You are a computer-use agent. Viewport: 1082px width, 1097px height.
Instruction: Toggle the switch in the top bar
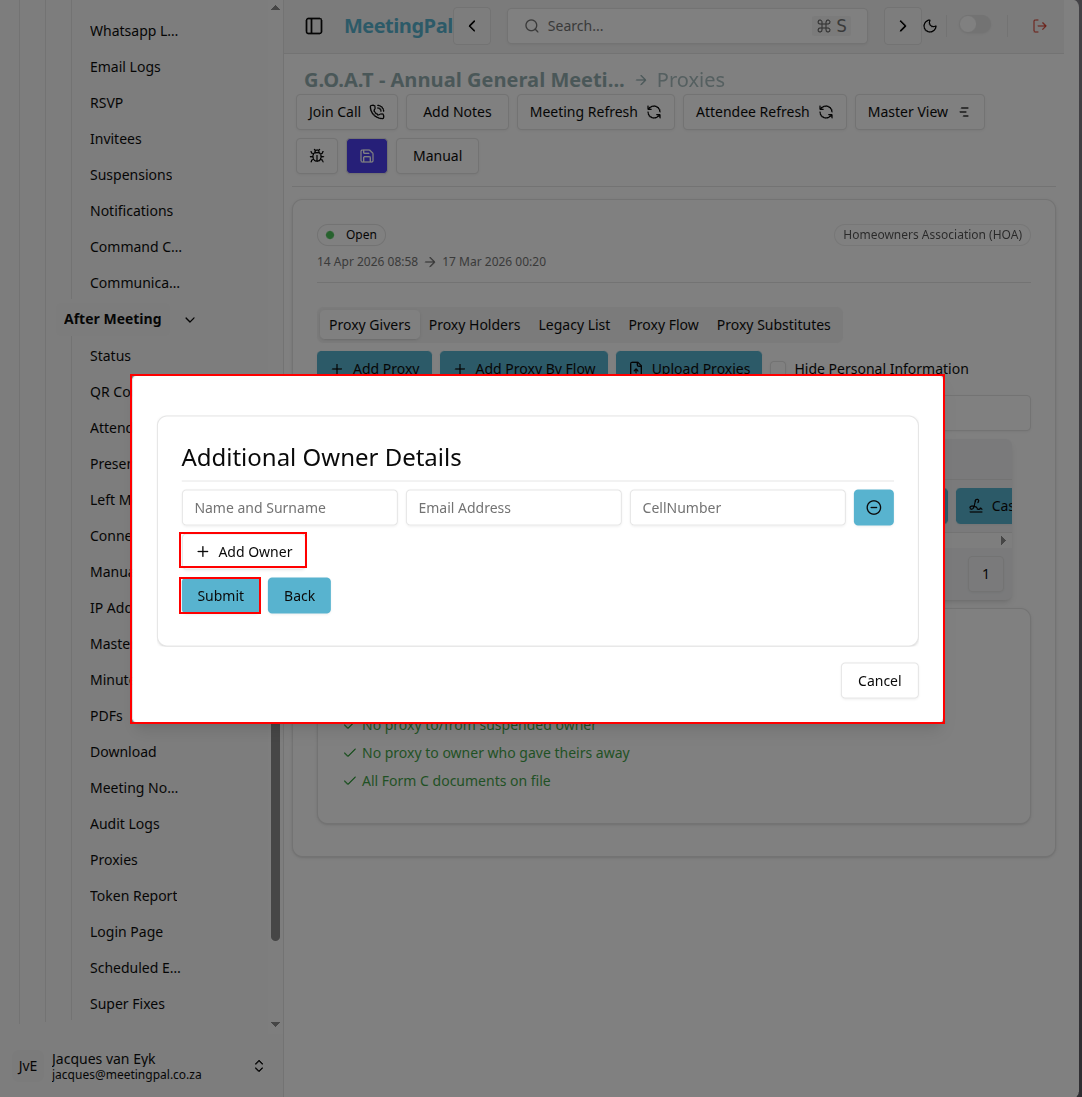click(x=974, y=25)
